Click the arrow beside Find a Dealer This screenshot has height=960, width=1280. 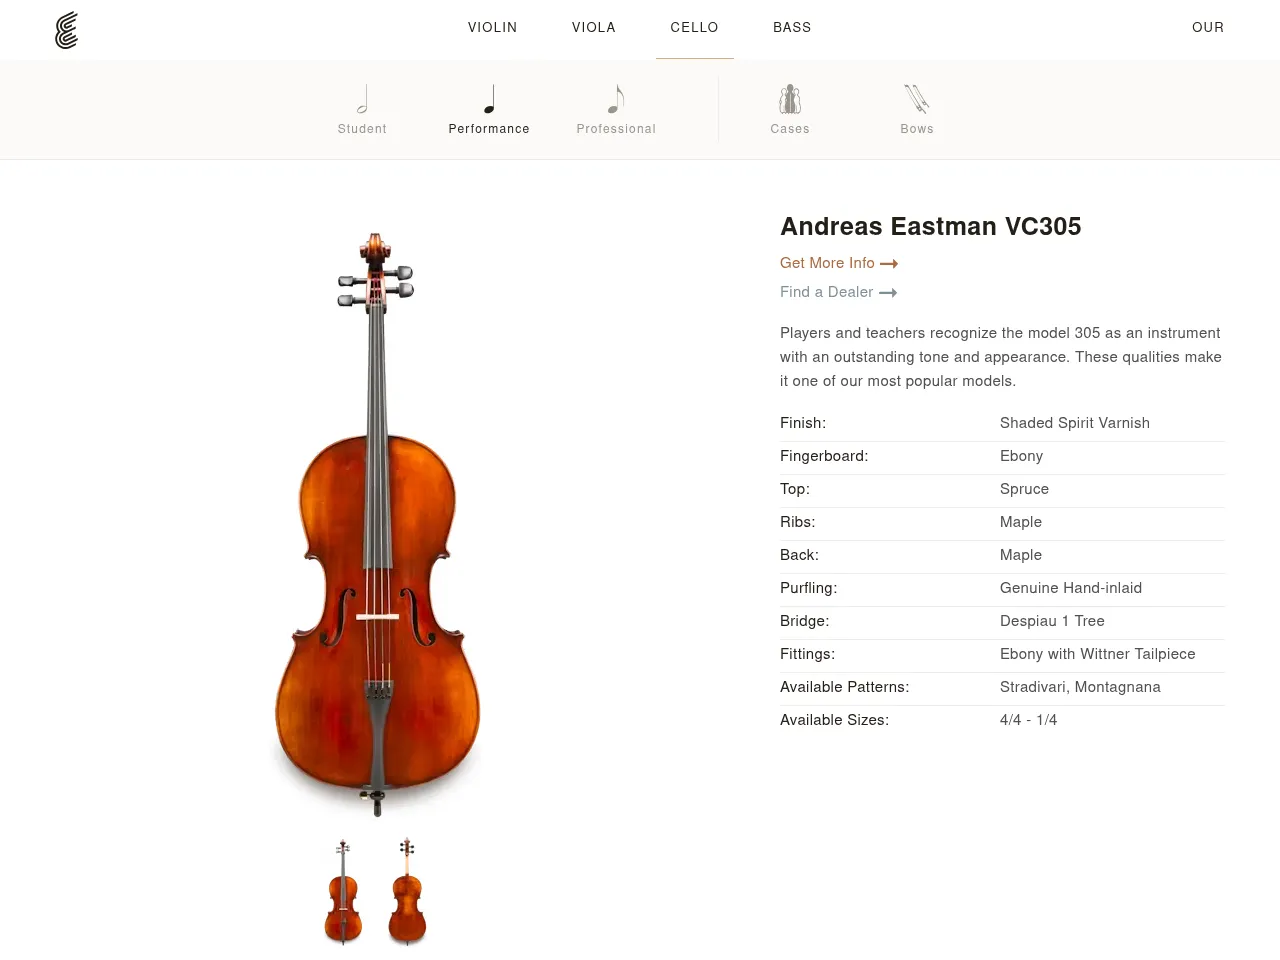pos(888,292)
